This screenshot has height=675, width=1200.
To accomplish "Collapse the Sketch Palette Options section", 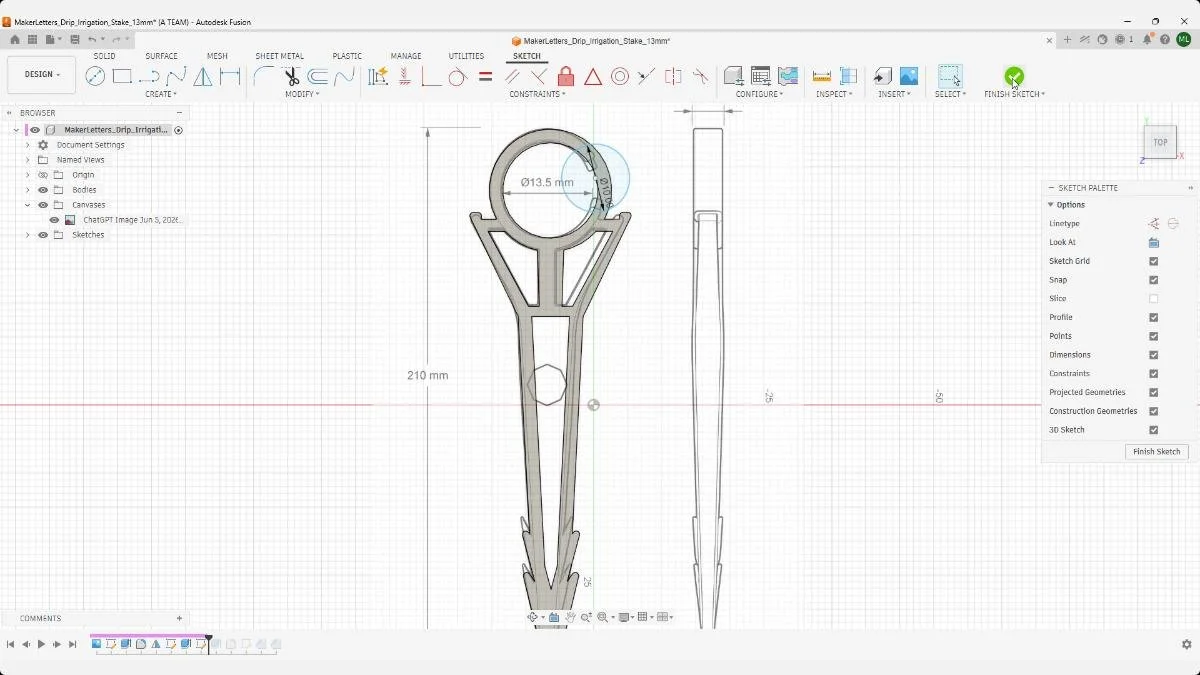I will click(1051, 205).
